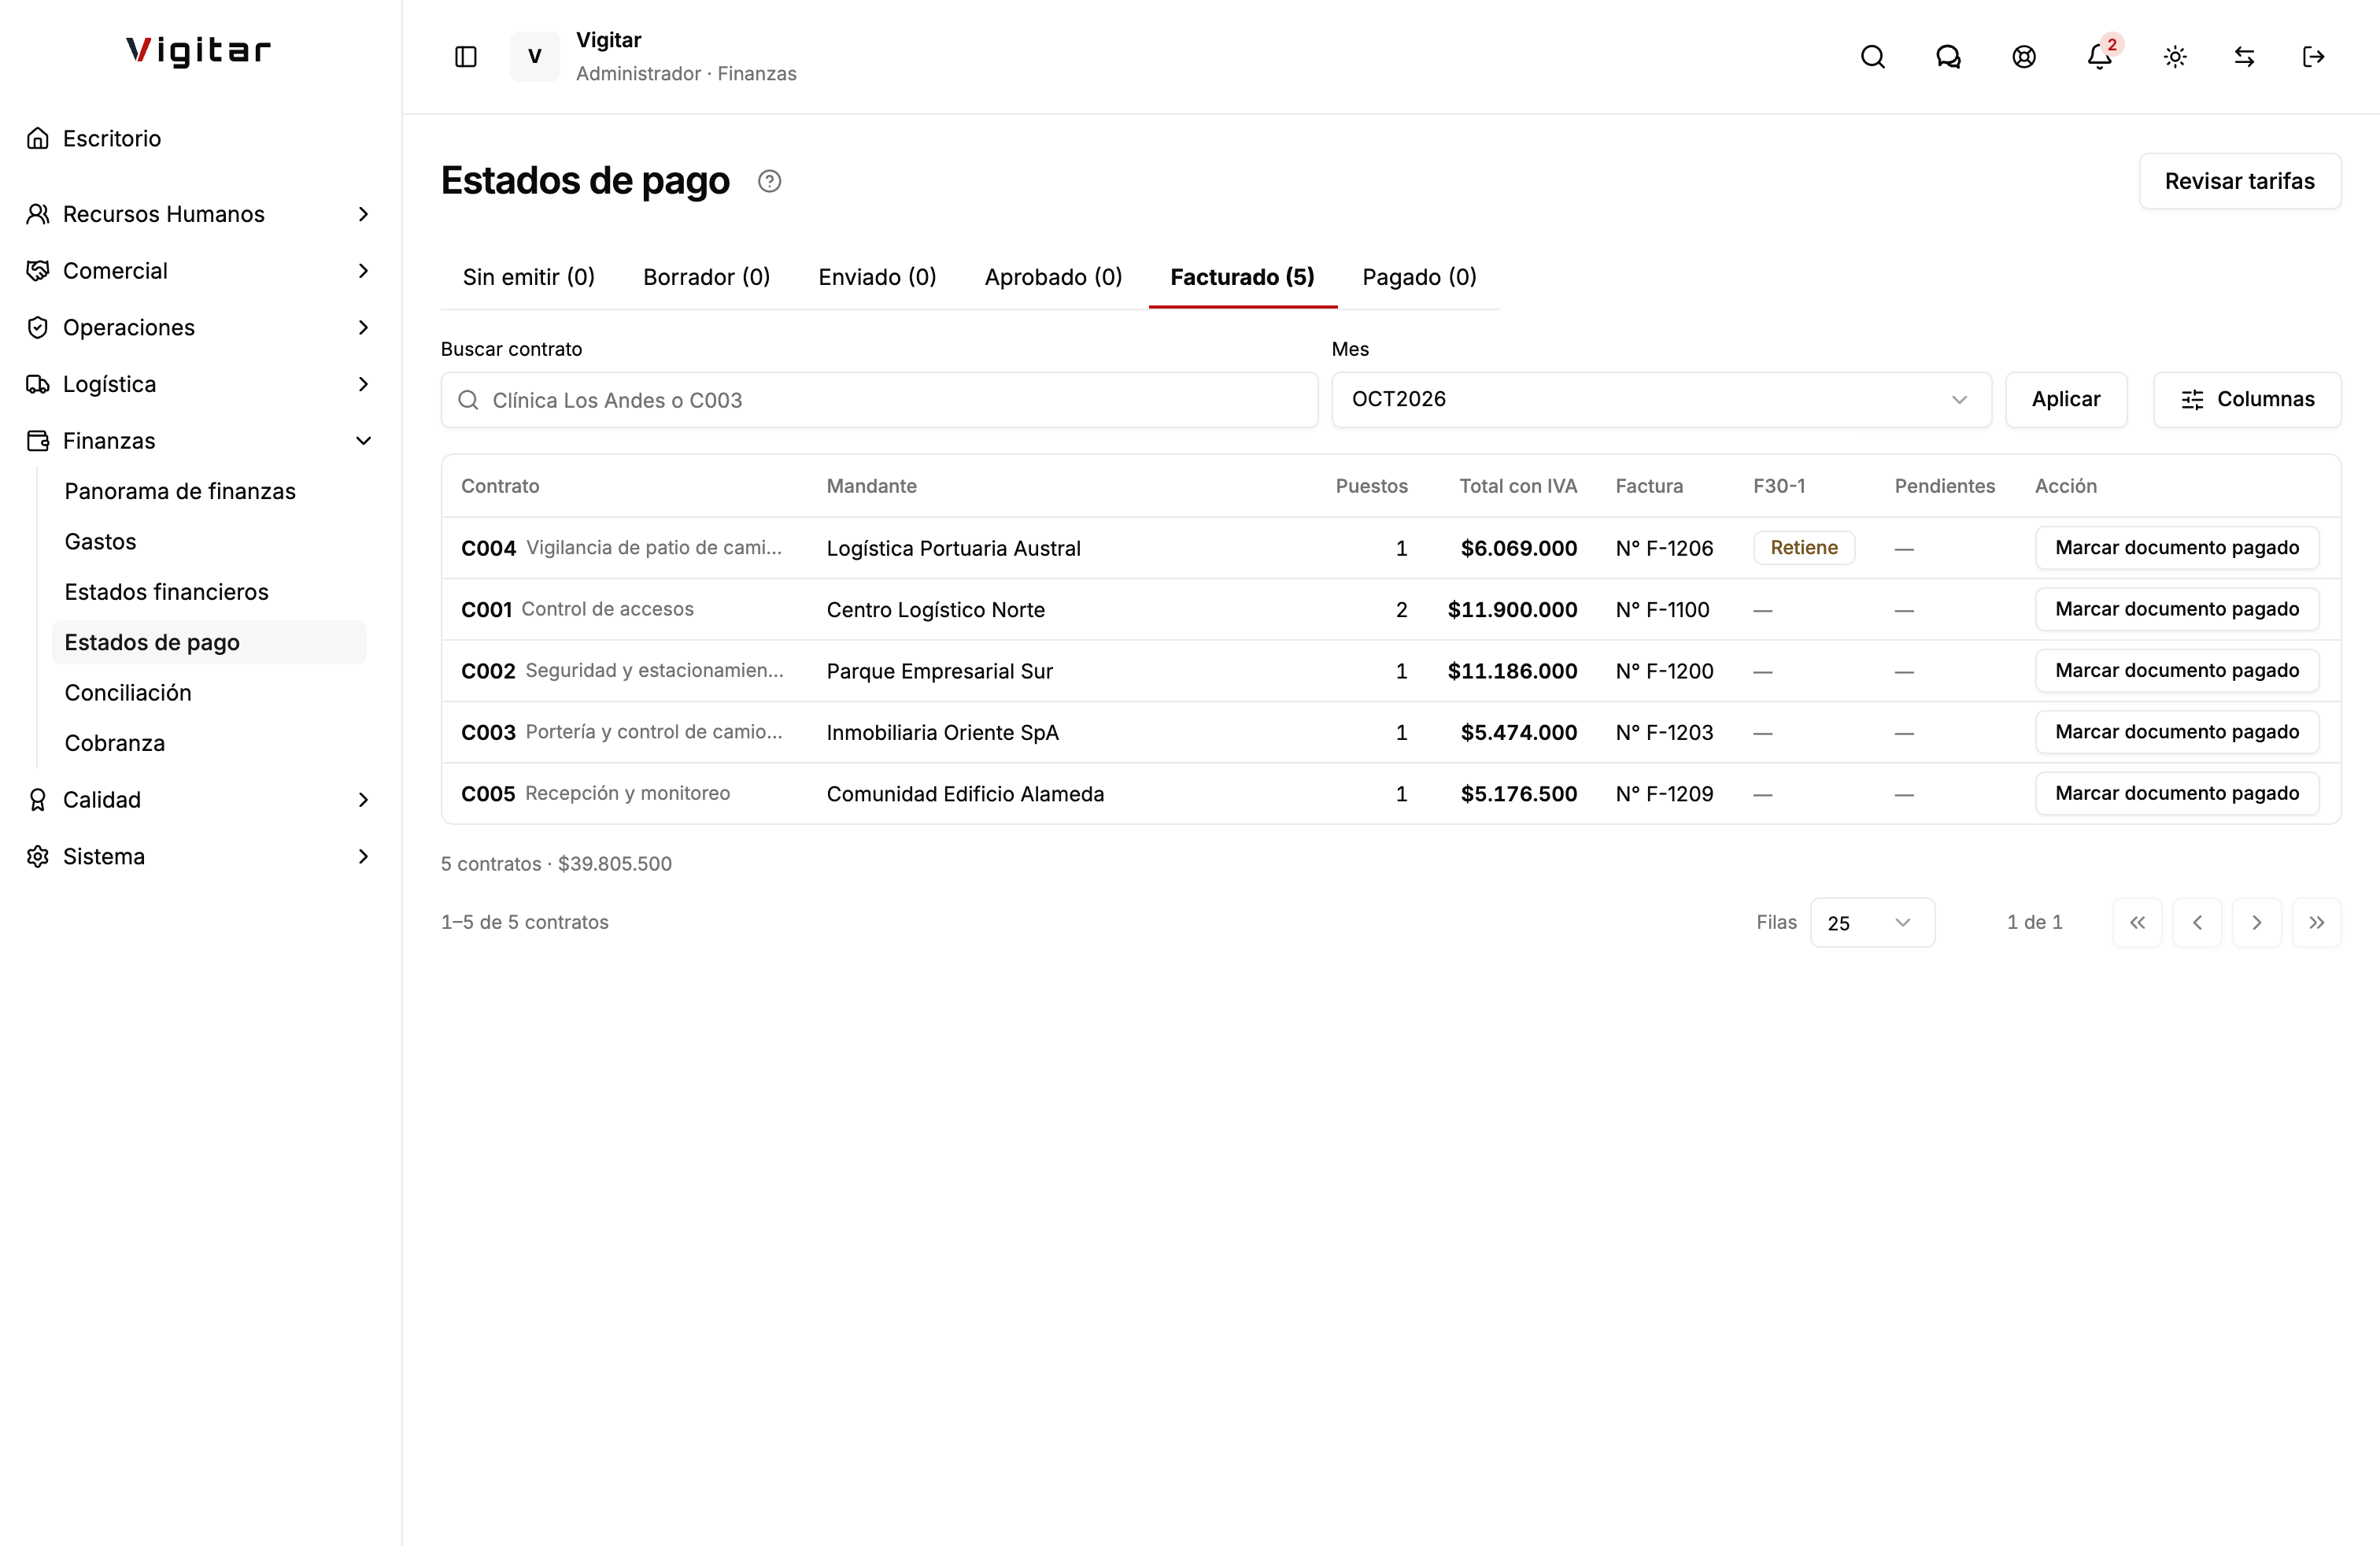Image resolution: width=2380 pixels, height=1546 pixels.
Task: Open the Columnas settings button
Action: click(2247, 400)
